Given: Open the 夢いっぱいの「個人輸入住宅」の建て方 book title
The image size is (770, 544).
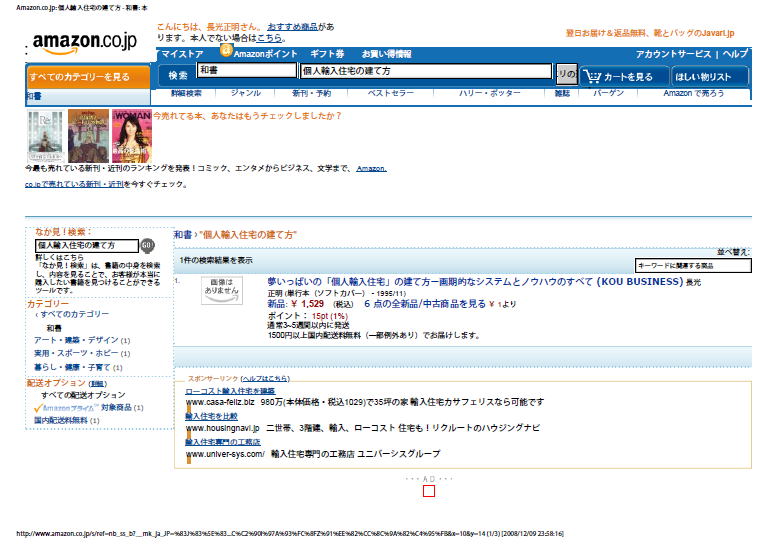Looking at the screenshot, I should point(475,282).
